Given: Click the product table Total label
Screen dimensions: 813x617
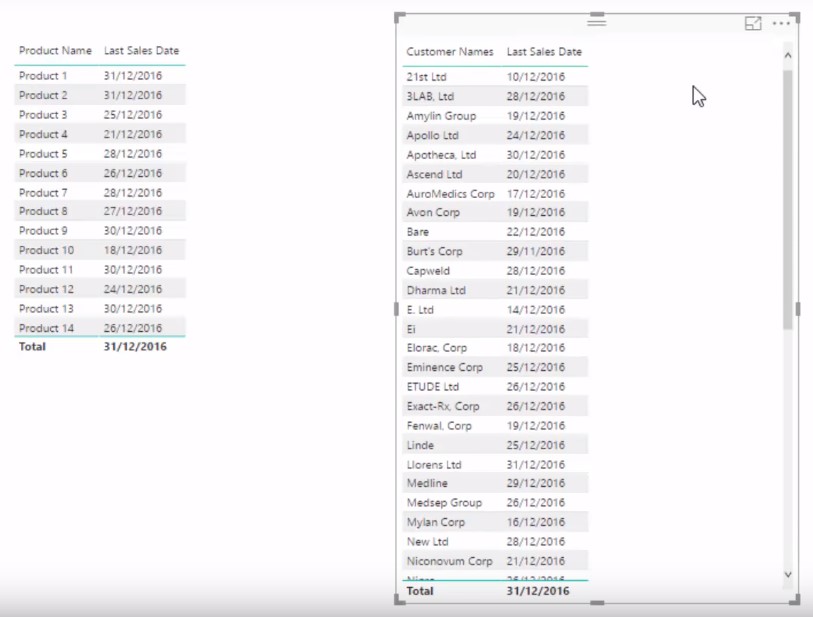Looking at the screenshot, I should pos(32,347).
